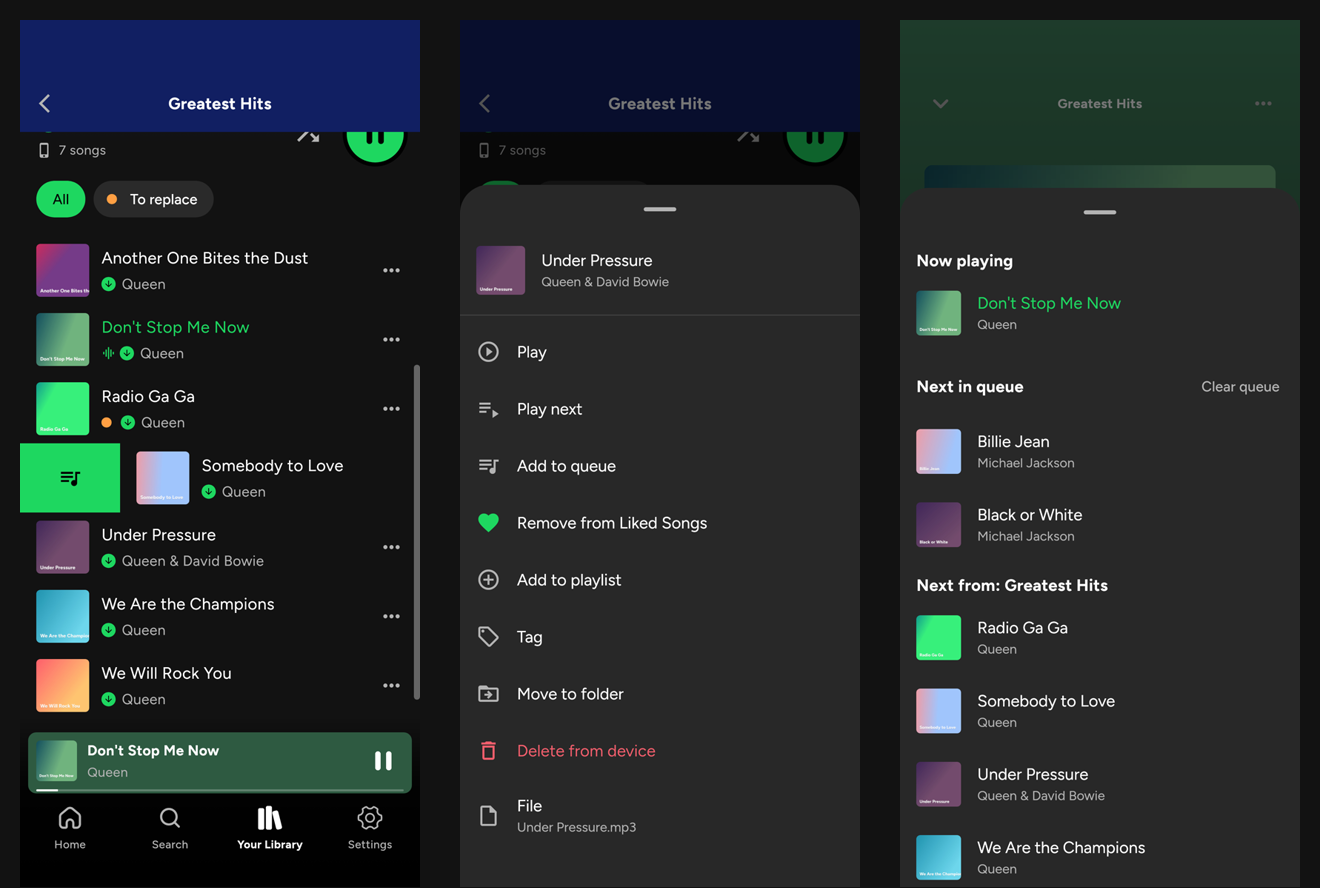Viewport: 1320px width, 888px height.
Task: Select Add to playlist option
Action: pos(660,580)
